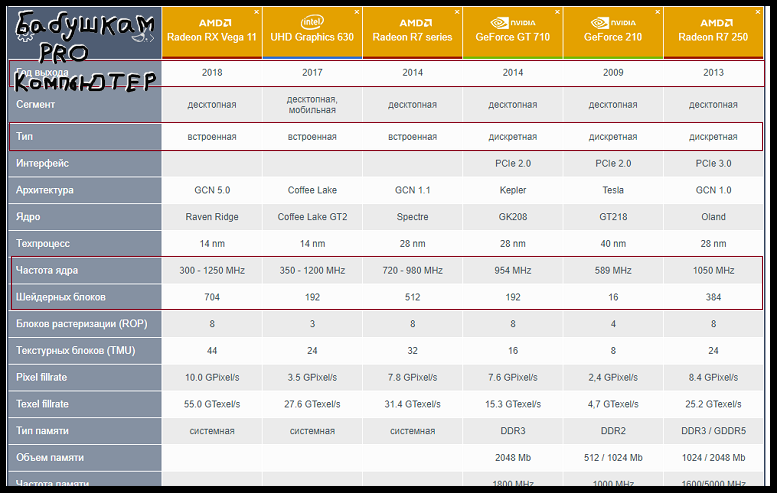The height and width of the screenshot is (493, 777).
Task: Click the 40 nm process cell
Action: pos(613,244)
